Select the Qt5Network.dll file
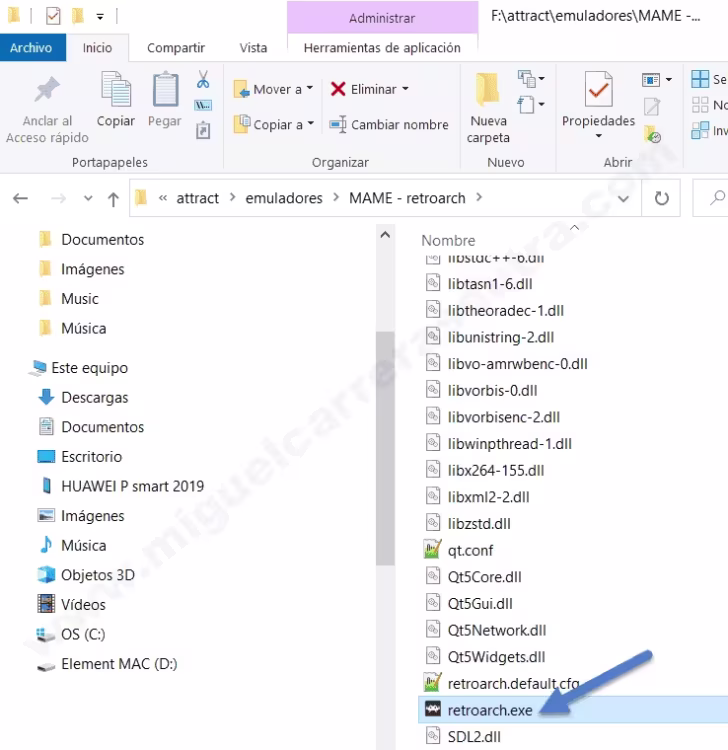728x750 pixels. pos(497,630)
